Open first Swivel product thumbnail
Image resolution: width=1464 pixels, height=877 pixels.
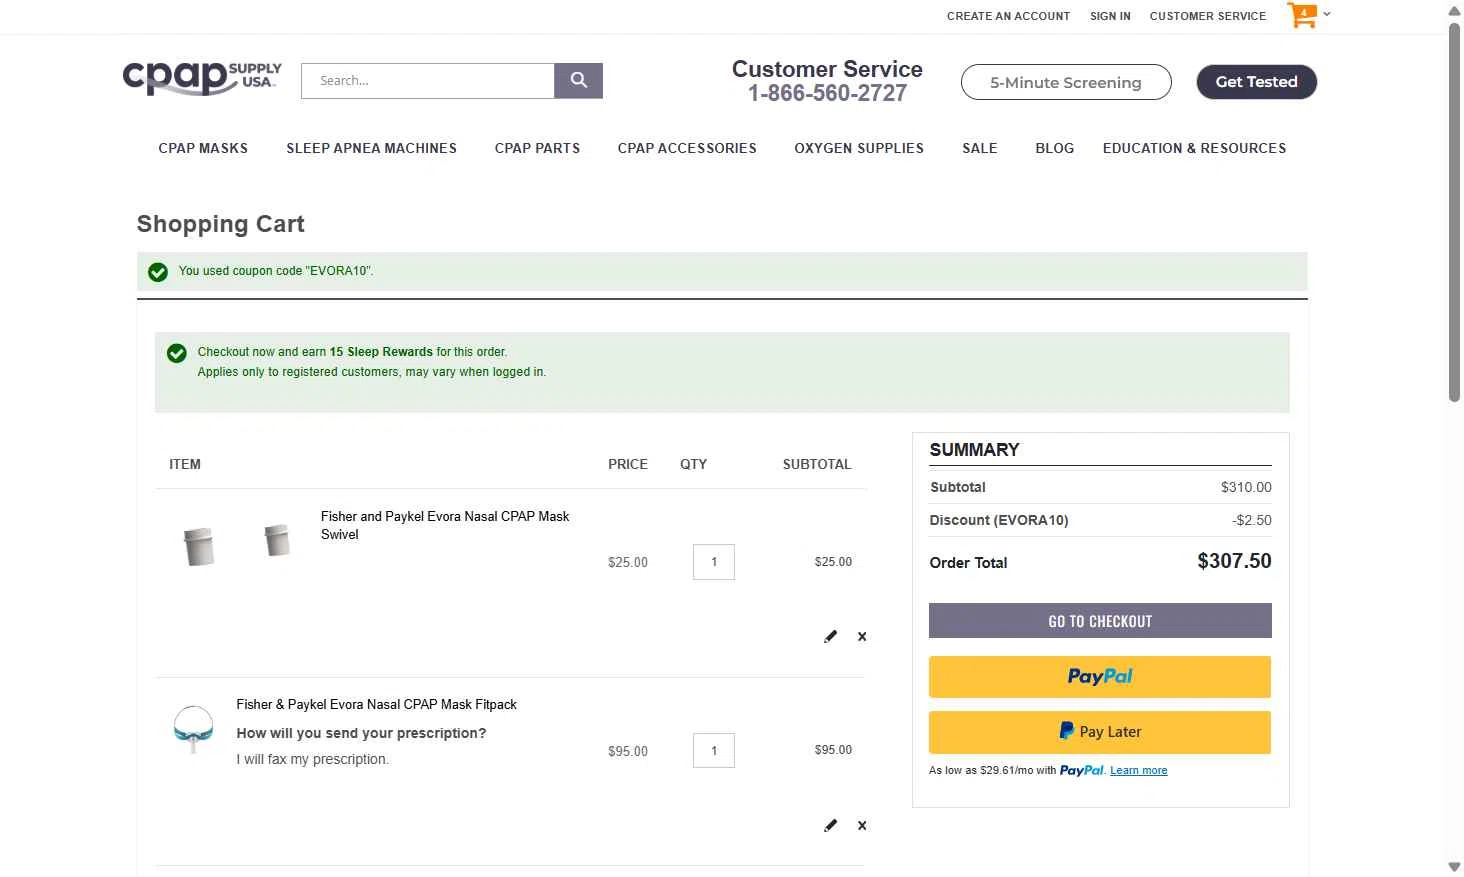pos(199,546)
